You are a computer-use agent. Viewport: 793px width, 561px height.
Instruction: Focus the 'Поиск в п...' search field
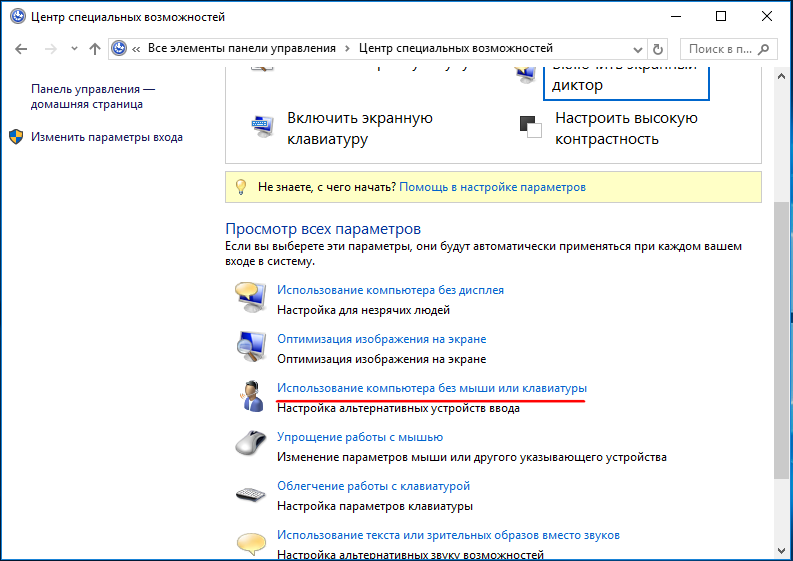pyautogui.click(x=729, y=49)
